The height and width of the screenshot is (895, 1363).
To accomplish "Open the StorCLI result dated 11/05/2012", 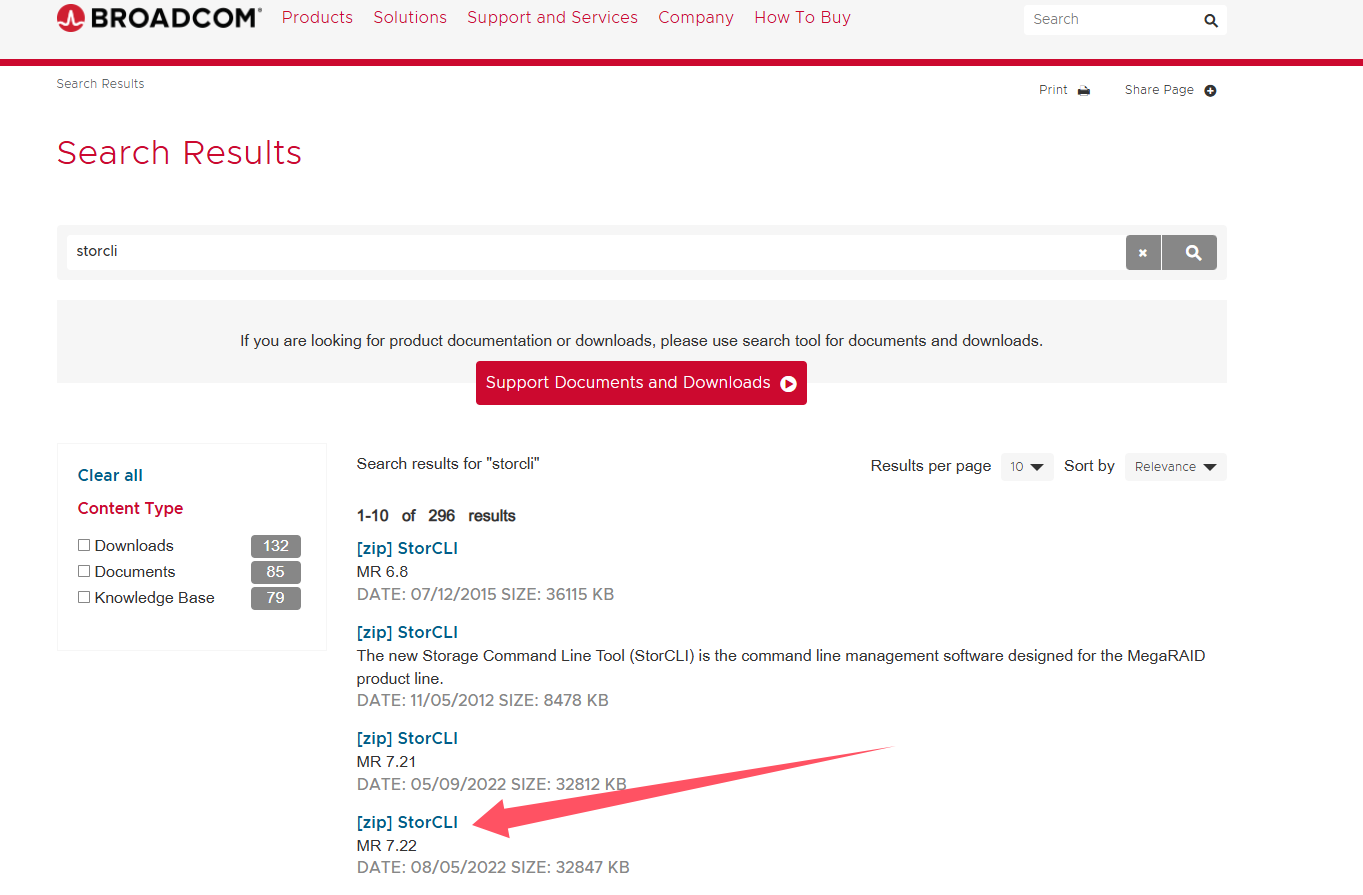I will pyautogui.click(x=407, y=632).
